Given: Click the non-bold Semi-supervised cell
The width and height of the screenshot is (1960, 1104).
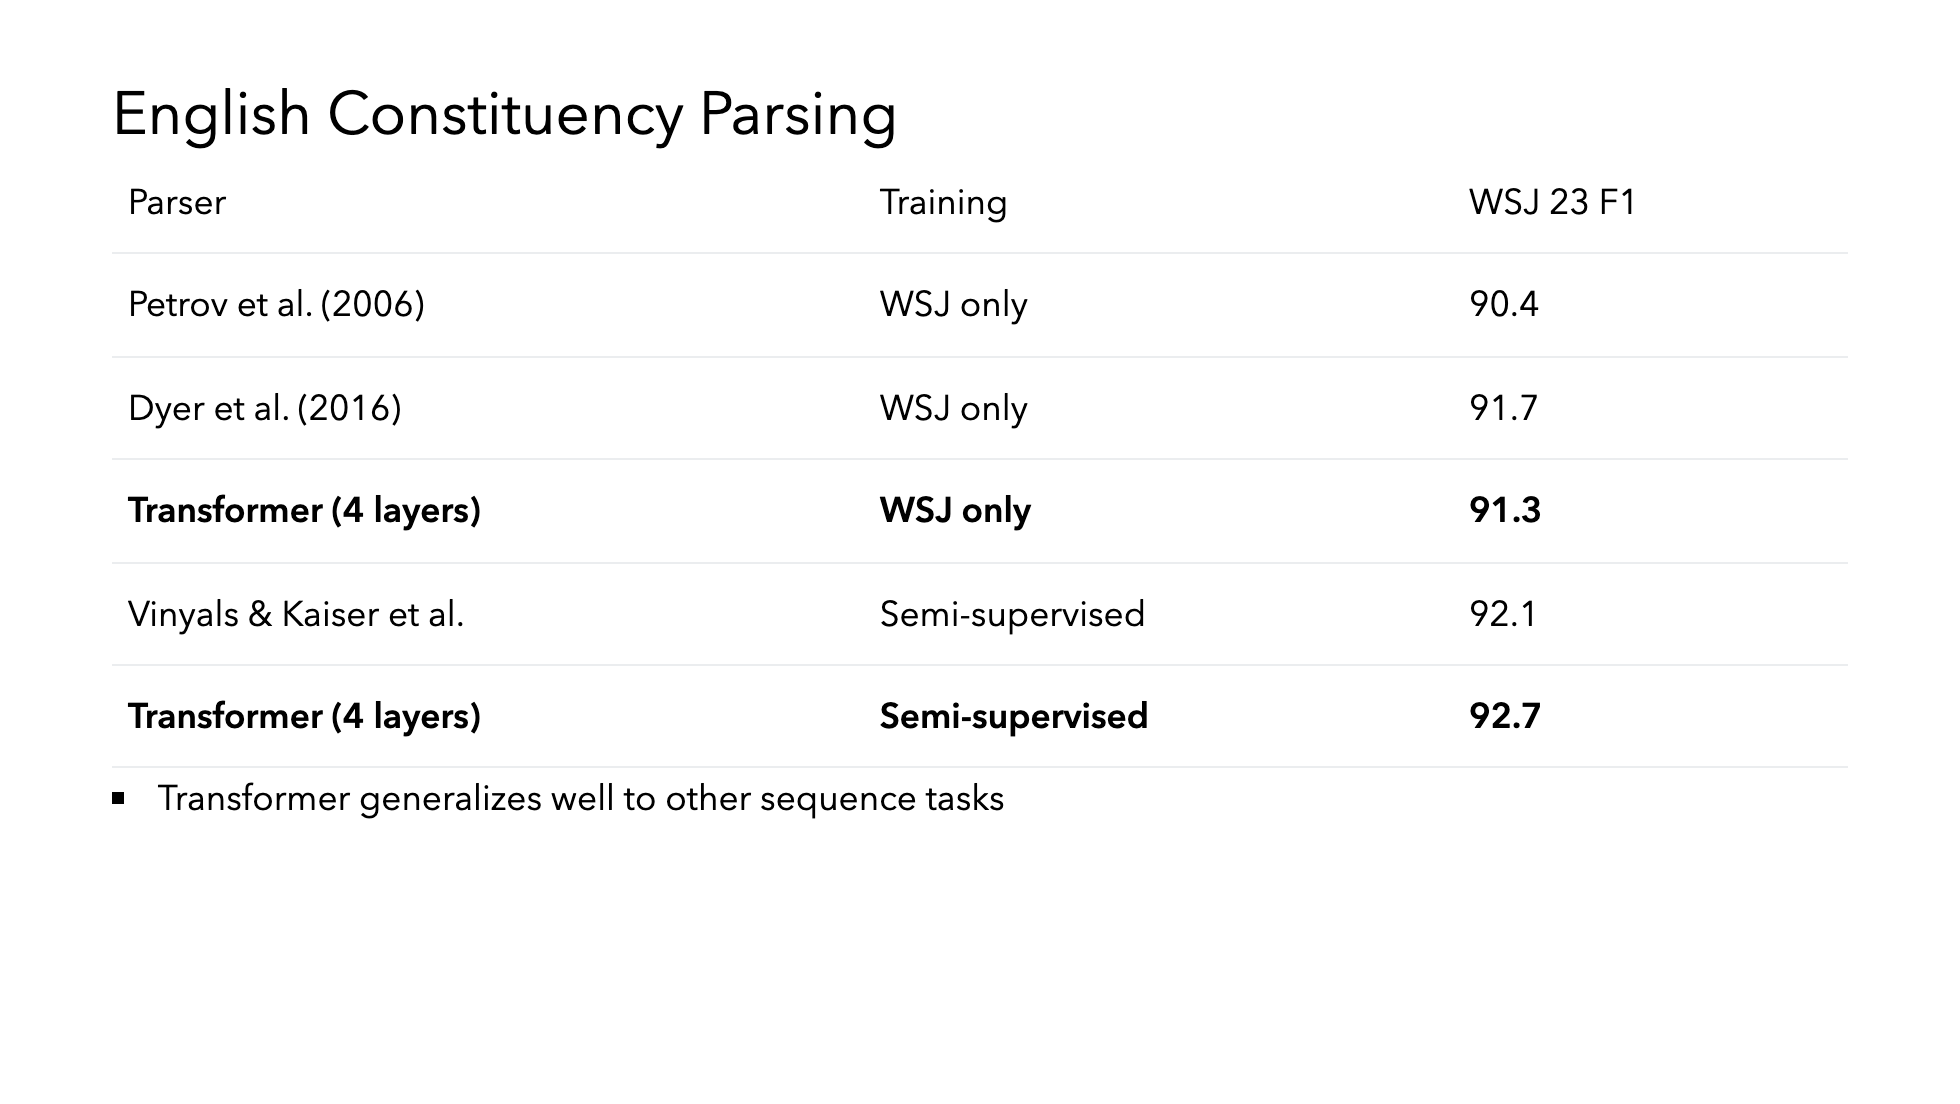Looking at the screenshot, I should tap(1012, 615).
